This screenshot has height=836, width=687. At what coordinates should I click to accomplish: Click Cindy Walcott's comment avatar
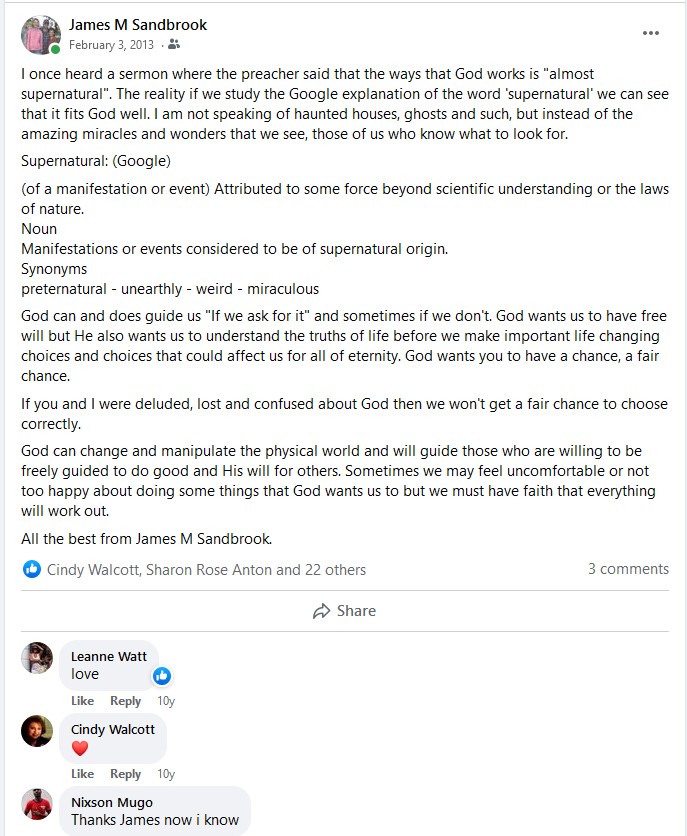[37, 731]
